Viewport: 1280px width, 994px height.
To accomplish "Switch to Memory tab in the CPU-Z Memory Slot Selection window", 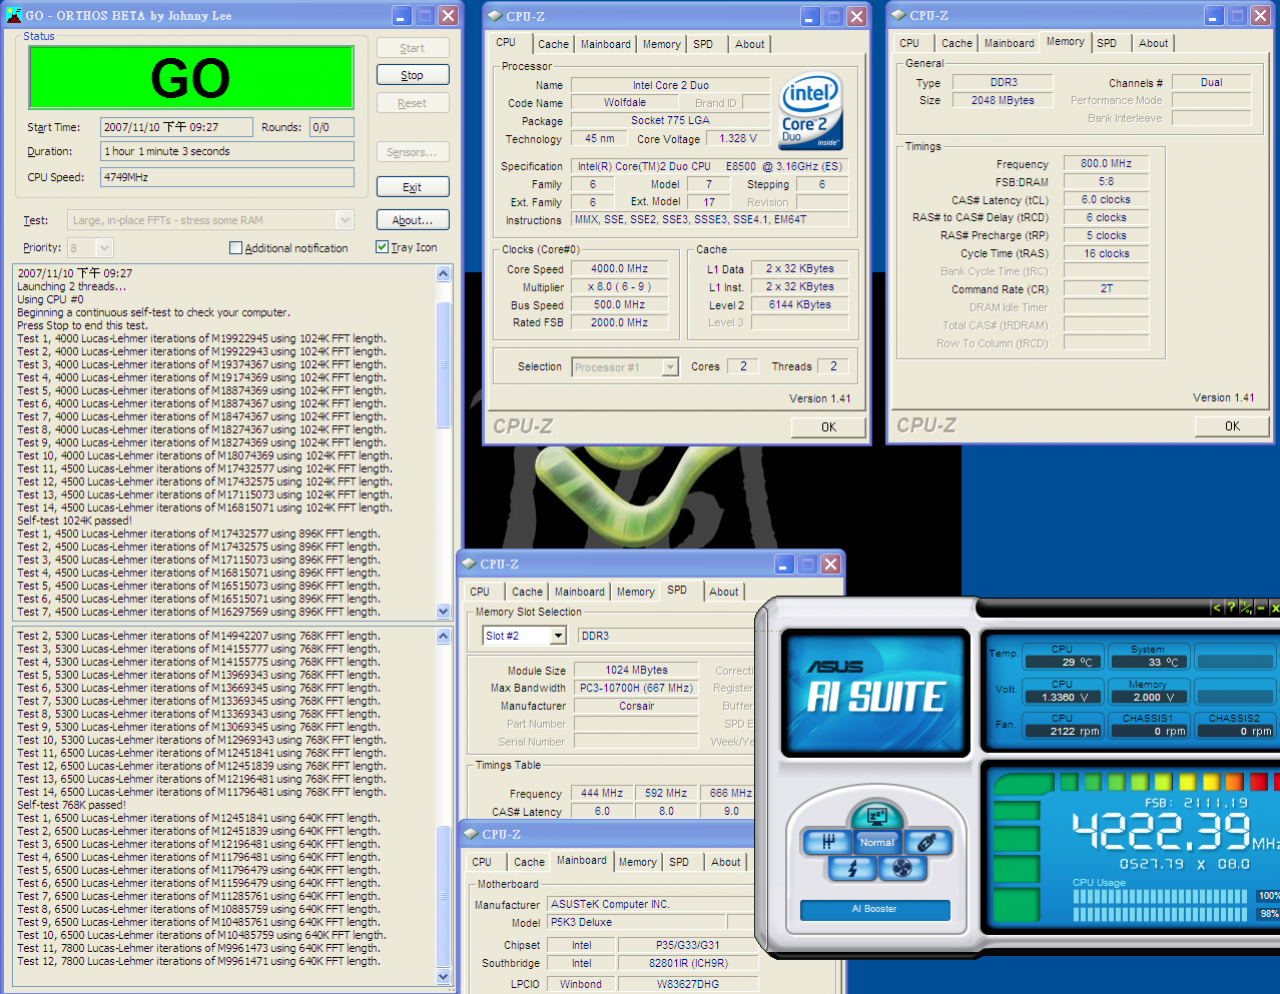I will click(636, 592).
